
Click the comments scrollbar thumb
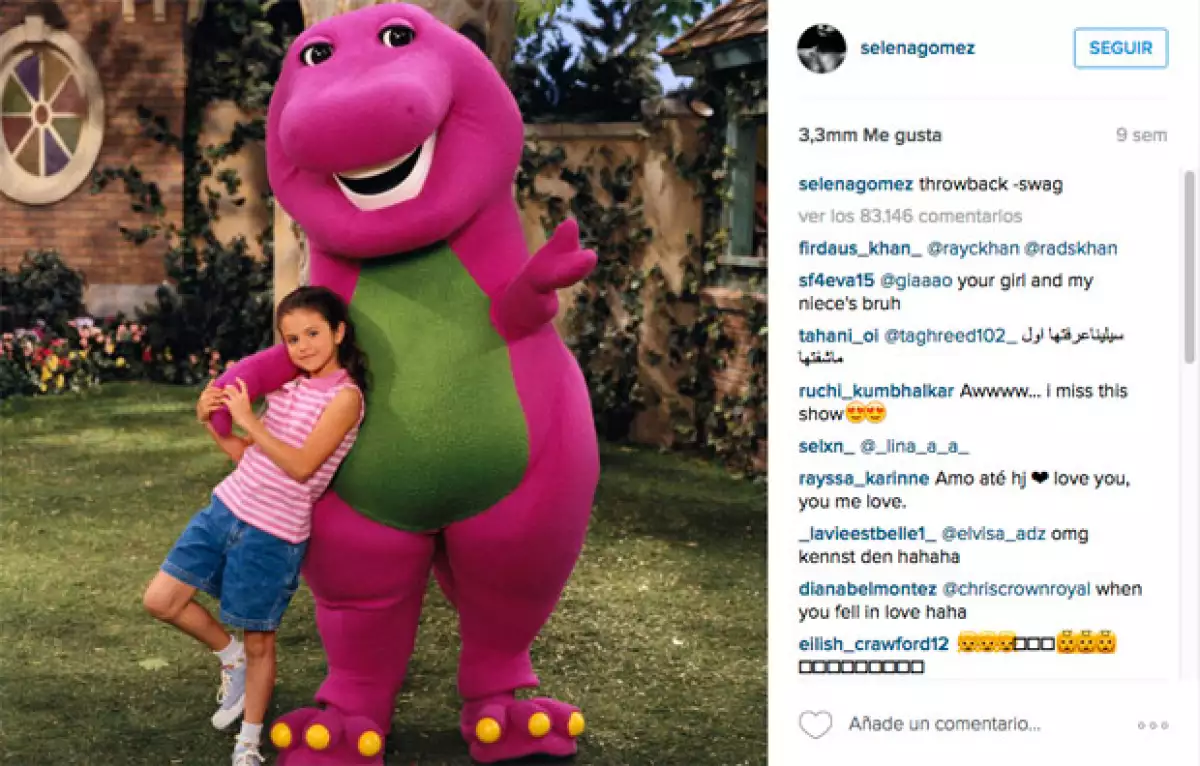tap(1189, 267)
